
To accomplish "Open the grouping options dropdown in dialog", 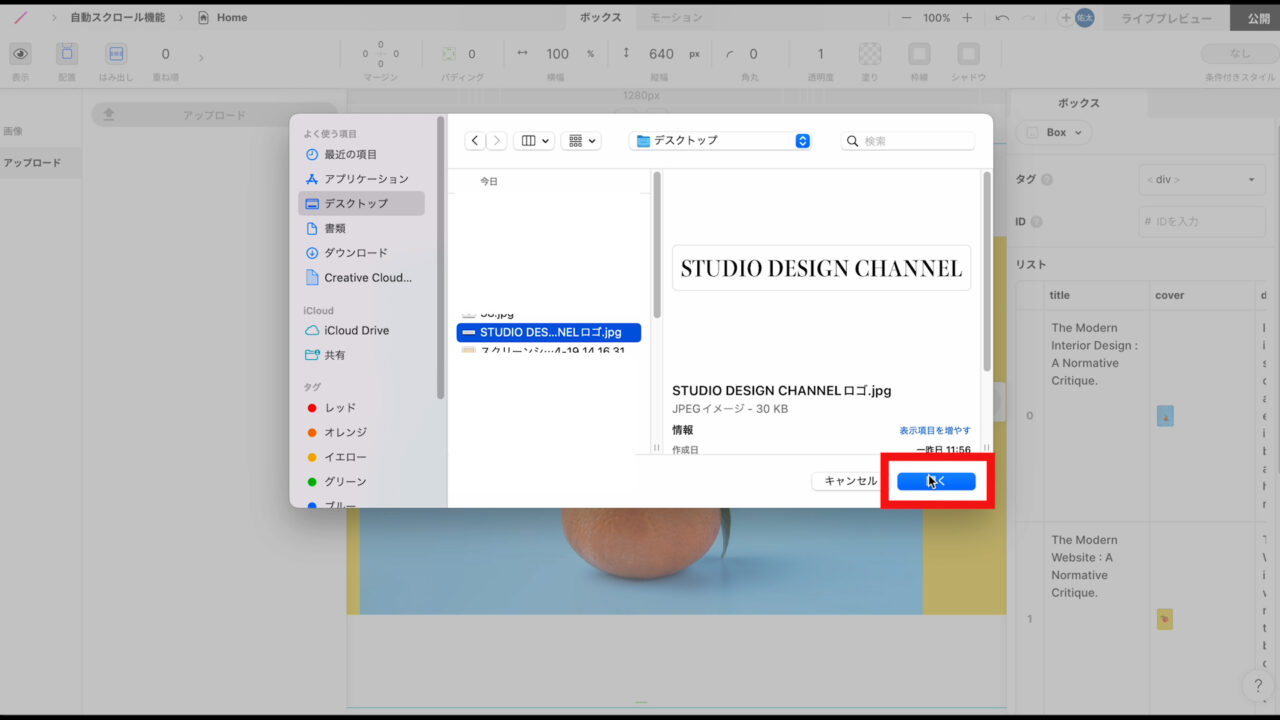I will 581,141.
